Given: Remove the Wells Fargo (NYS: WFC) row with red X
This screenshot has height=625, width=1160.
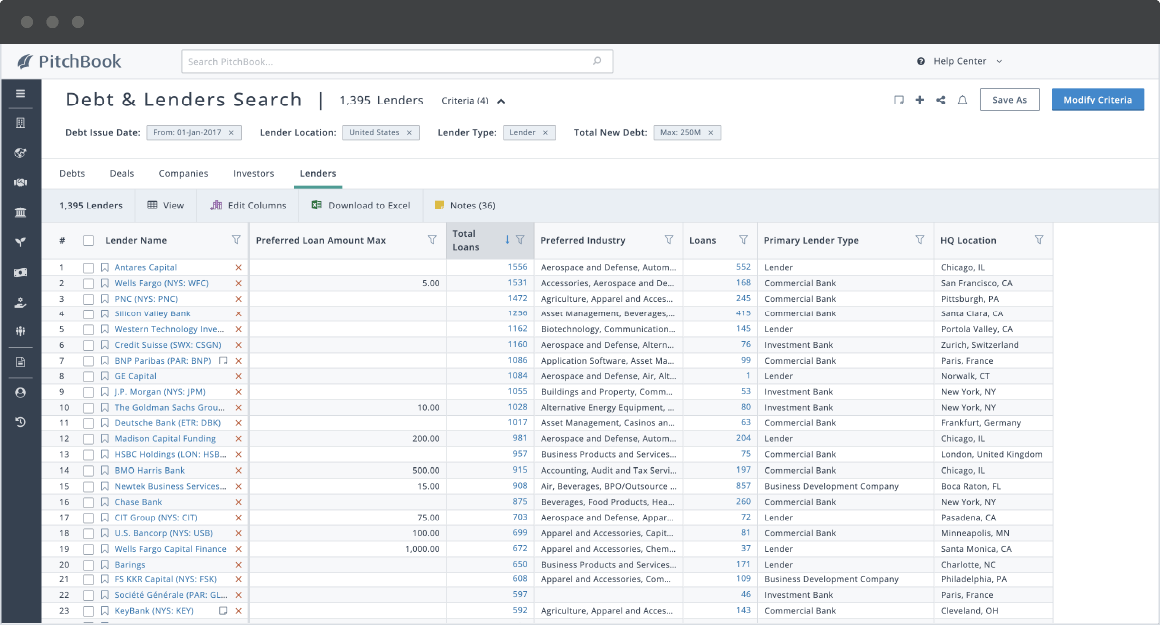Looking at the screenshot, I should click(x=238, y=283).
